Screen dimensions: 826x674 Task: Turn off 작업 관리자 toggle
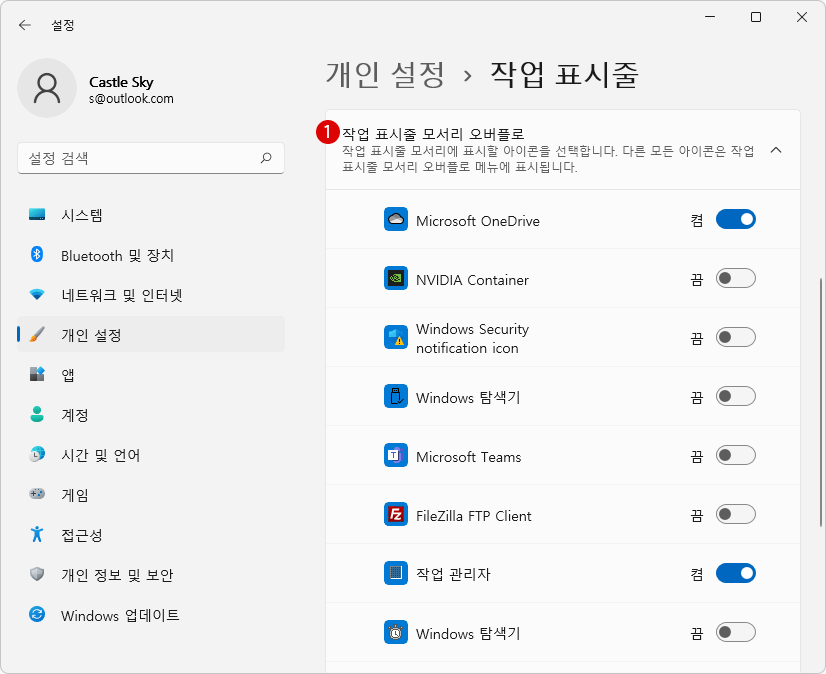(735, 573)
